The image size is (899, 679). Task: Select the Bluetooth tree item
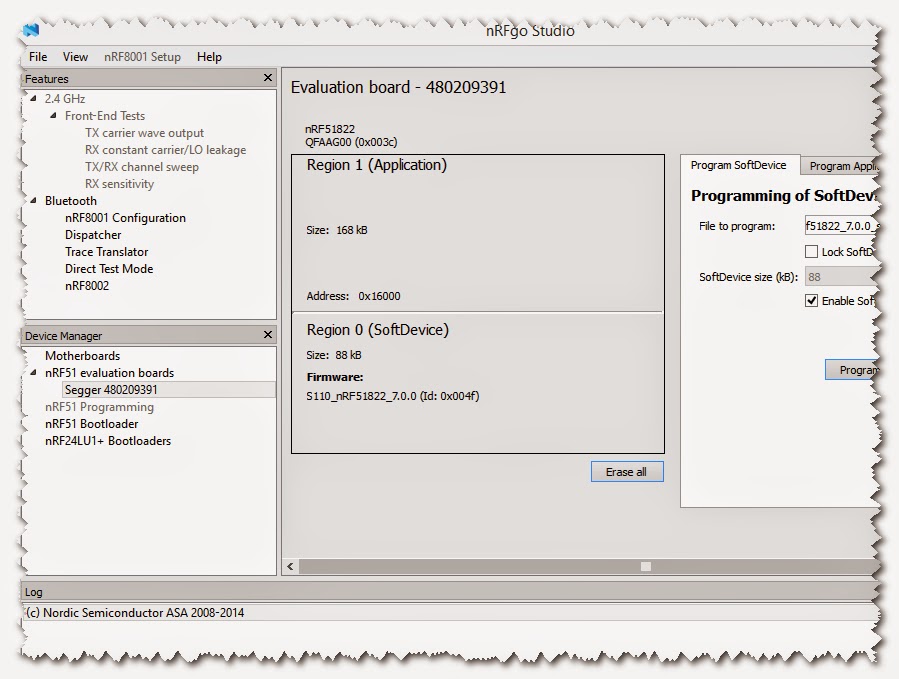(x=71, y=201)
